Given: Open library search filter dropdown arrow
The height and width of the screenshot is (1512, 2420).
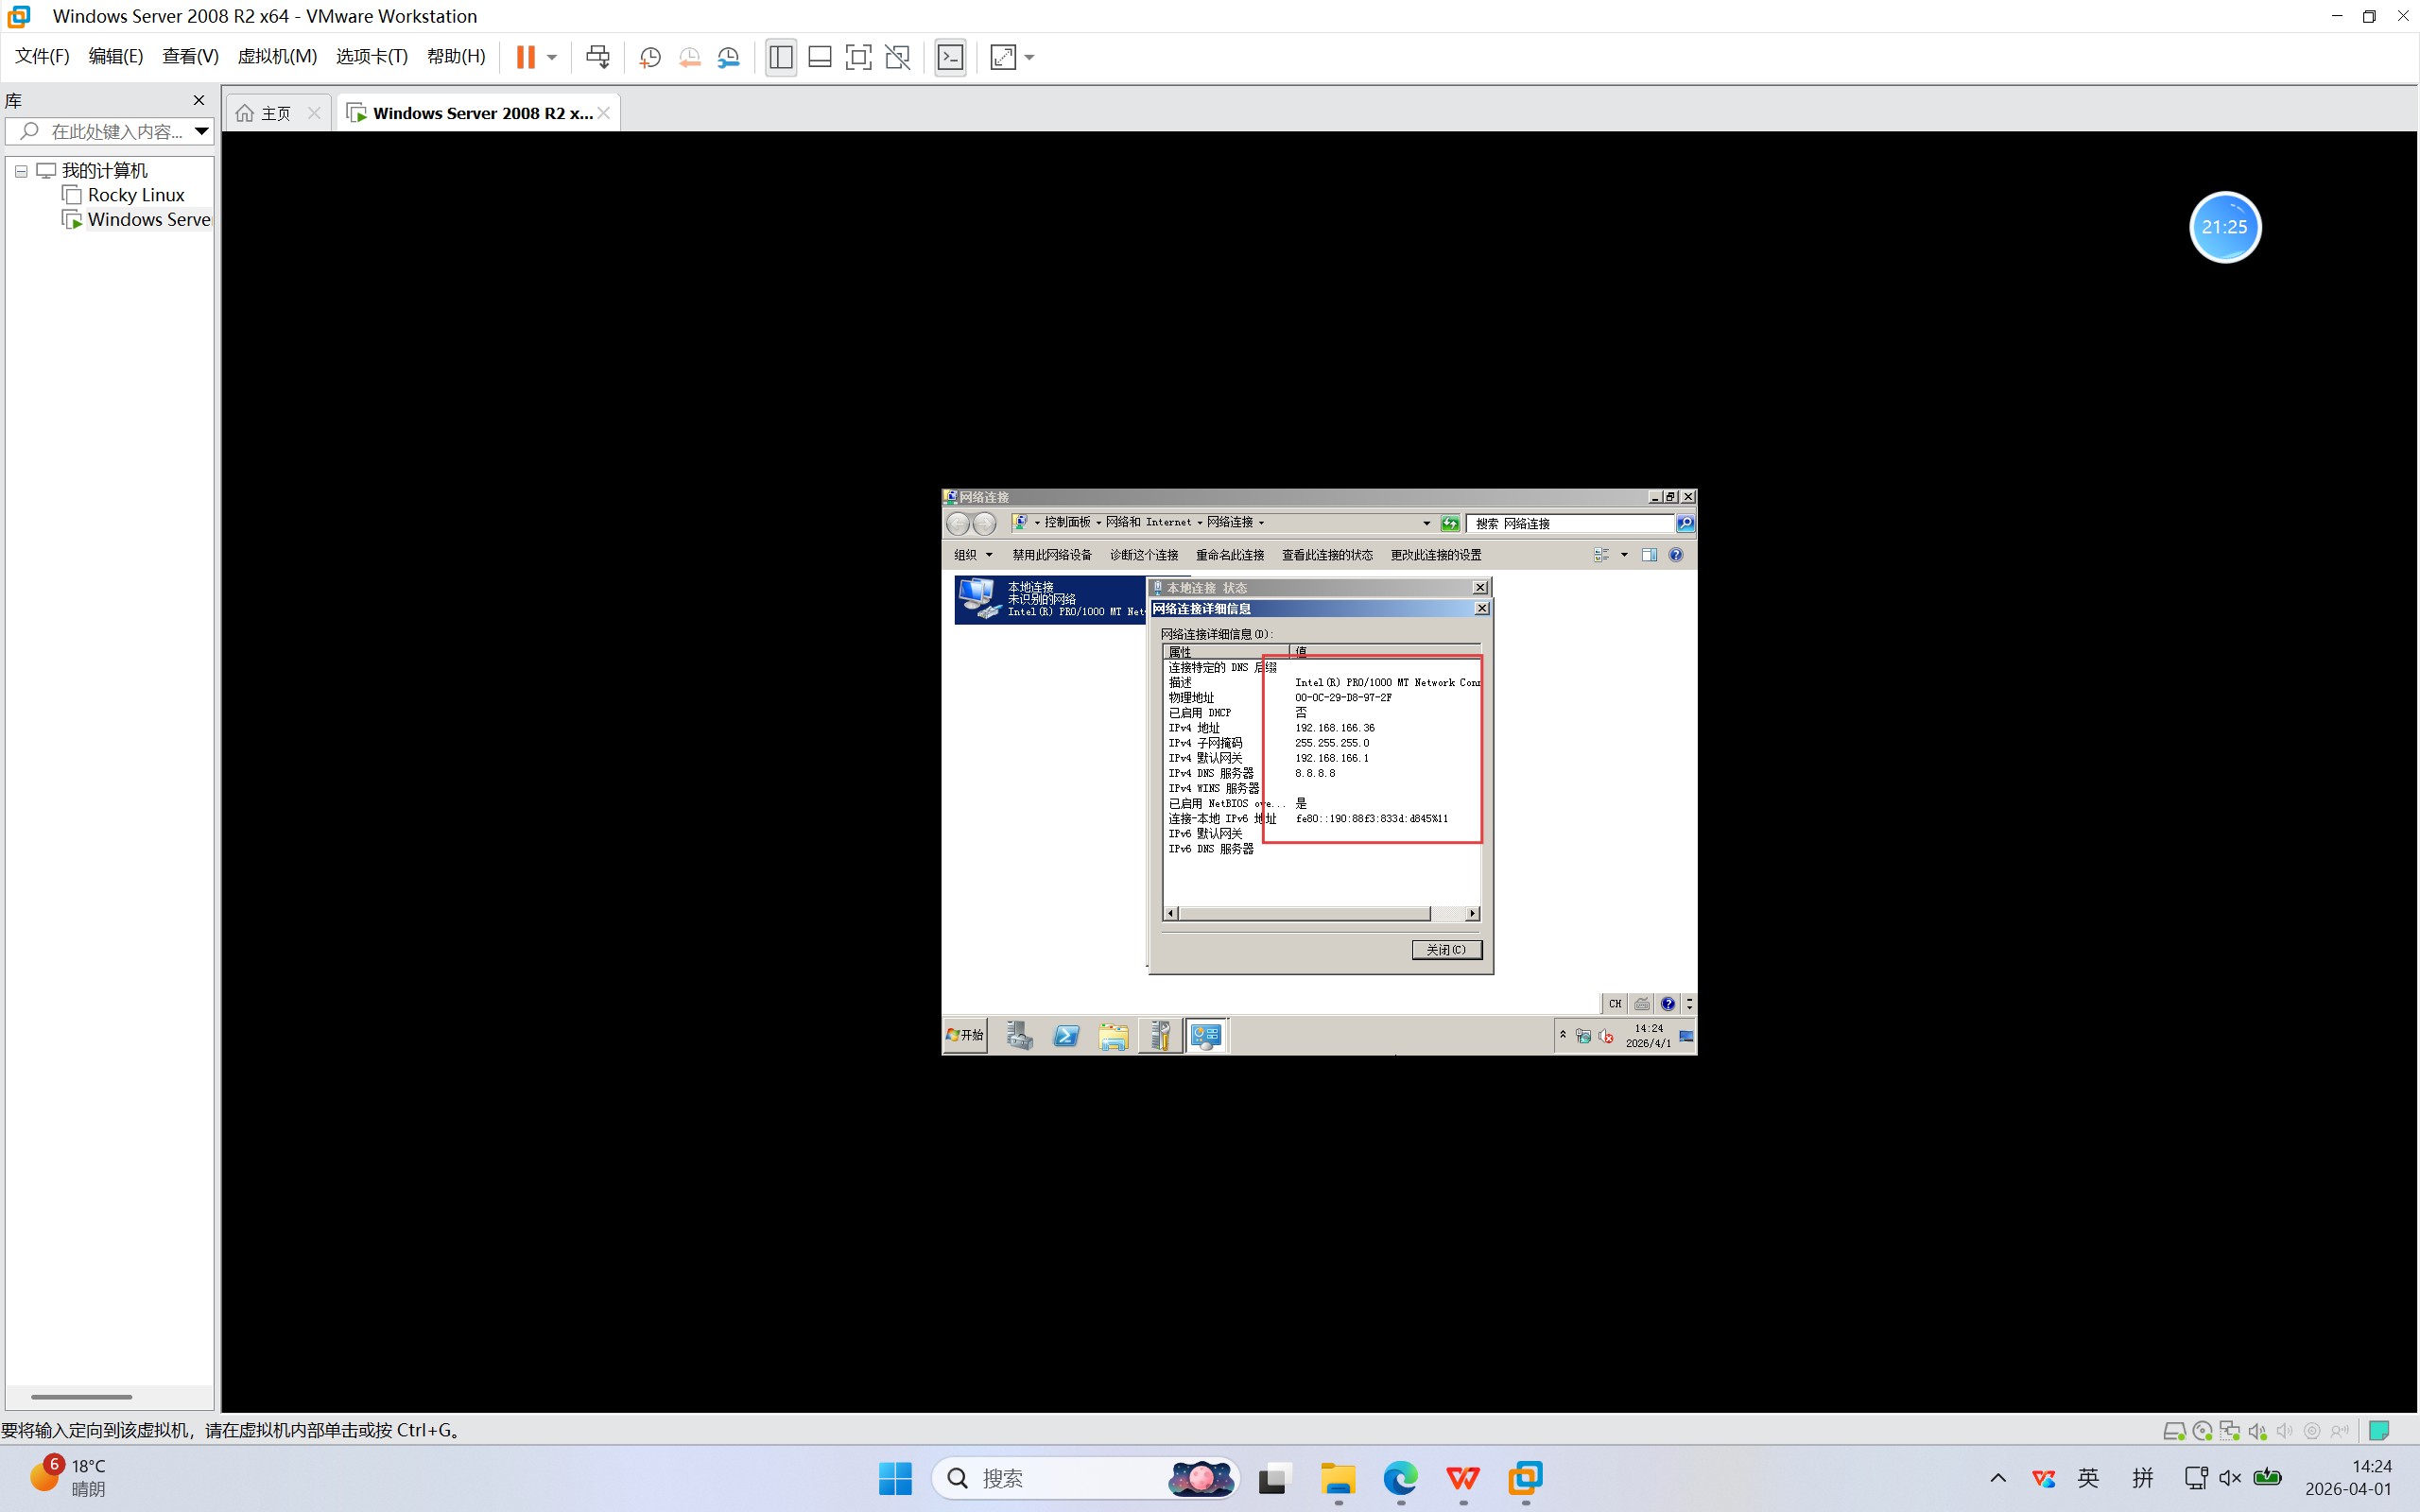Looking at the screenshot, I should (x=201, y=131).
